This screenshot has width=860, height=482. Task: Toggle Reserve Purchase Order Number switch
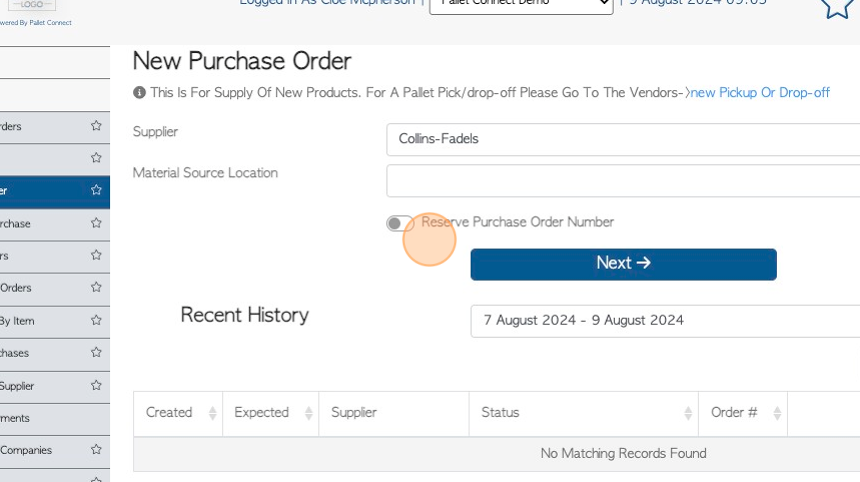pyautogui.click(x=399, y=223)
